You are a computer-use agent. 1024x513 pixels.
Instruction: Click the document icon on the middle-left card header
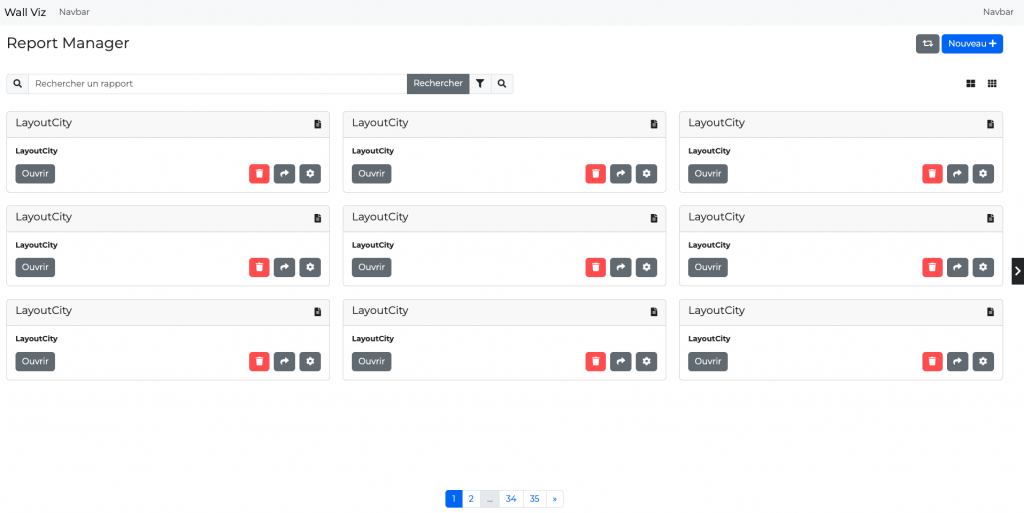point(317,218)
